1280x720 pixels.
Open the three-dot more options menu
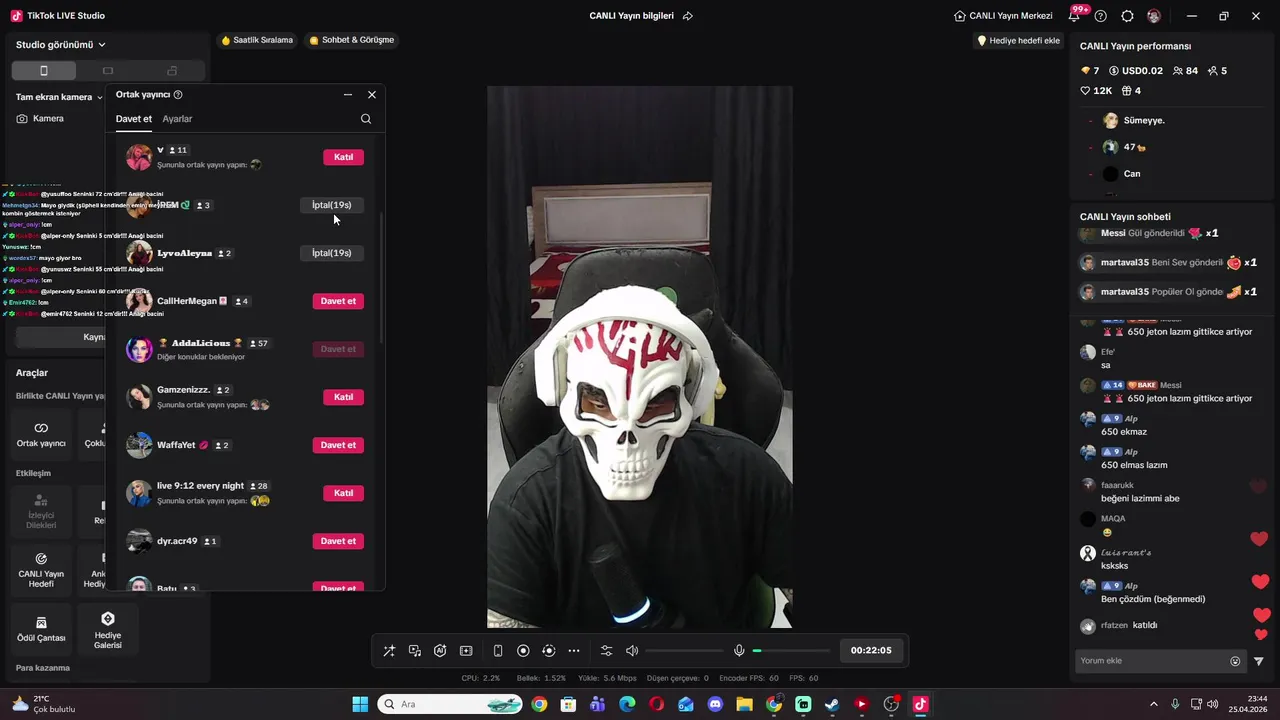pos(574,651)
